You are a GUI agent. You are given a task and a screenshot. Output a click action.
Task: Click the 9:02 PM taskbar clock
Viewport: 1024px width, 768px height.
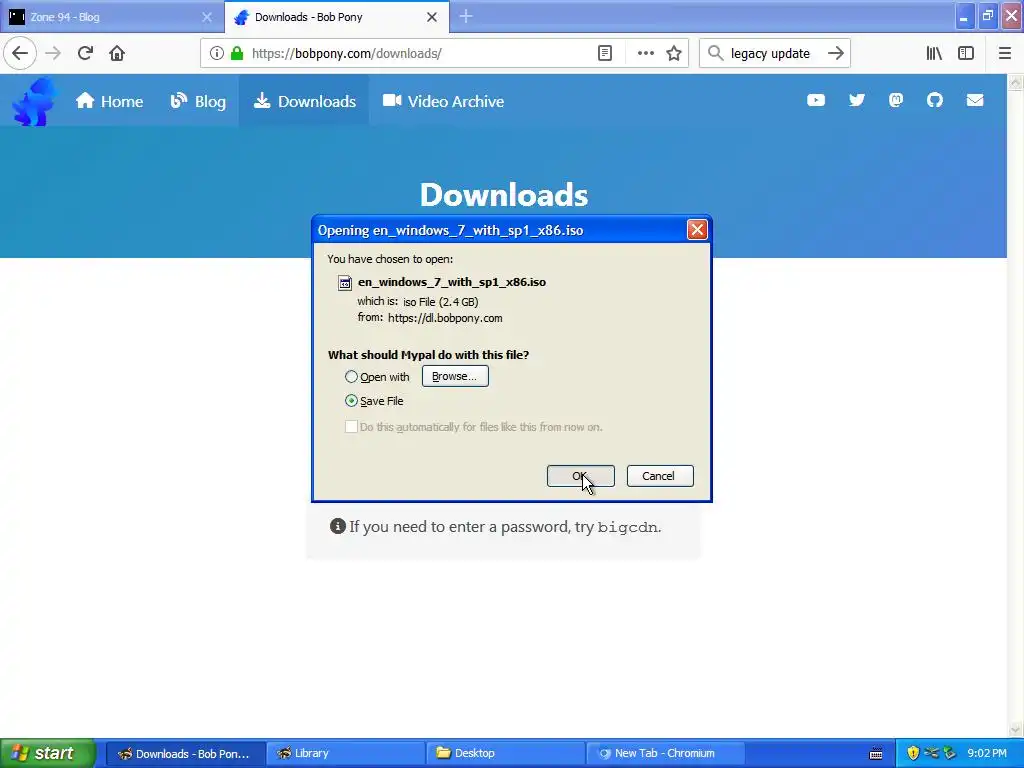pos(987,753)
